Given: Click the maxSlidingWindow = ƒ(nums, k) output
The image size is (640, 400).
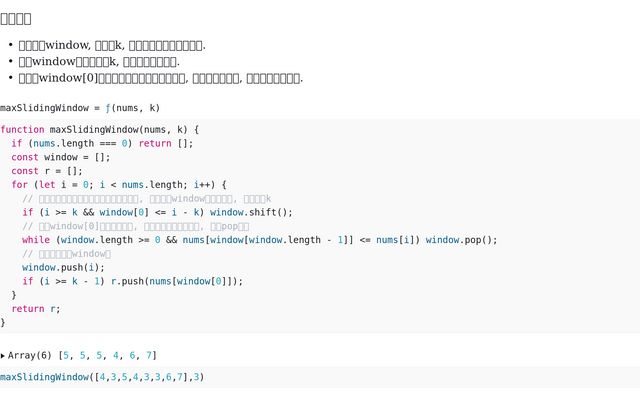Looking at the screenshot, I should coord(80,108).
